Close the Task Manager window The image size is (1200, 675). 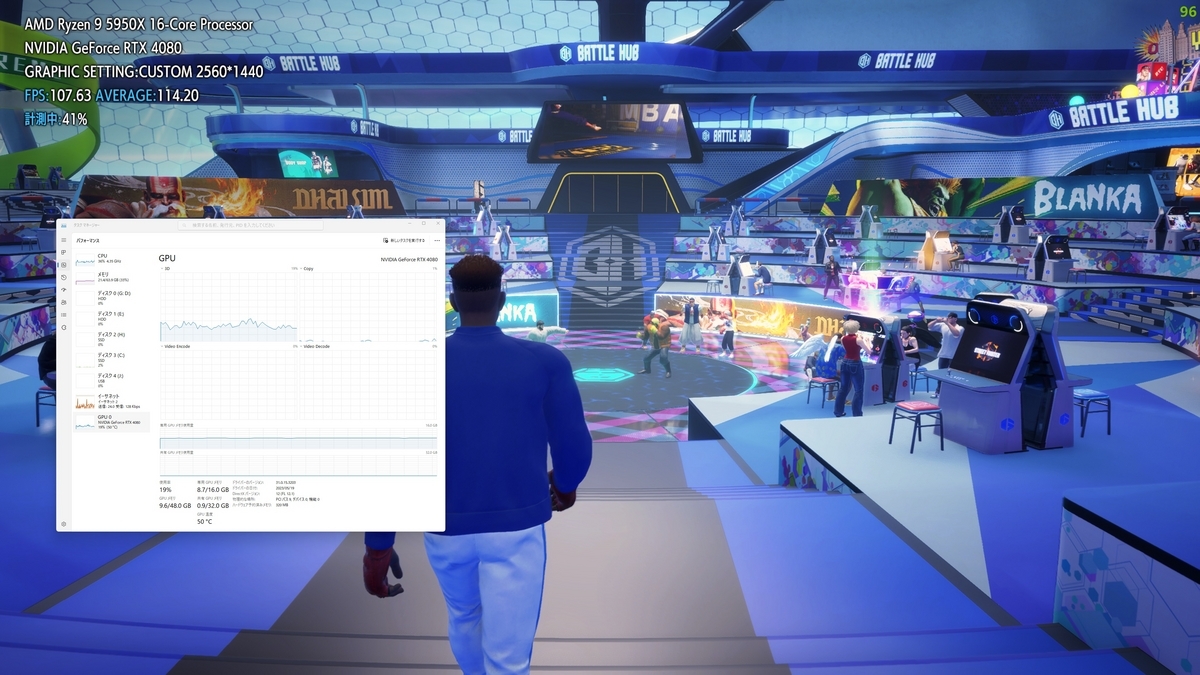tap(438, 223)
